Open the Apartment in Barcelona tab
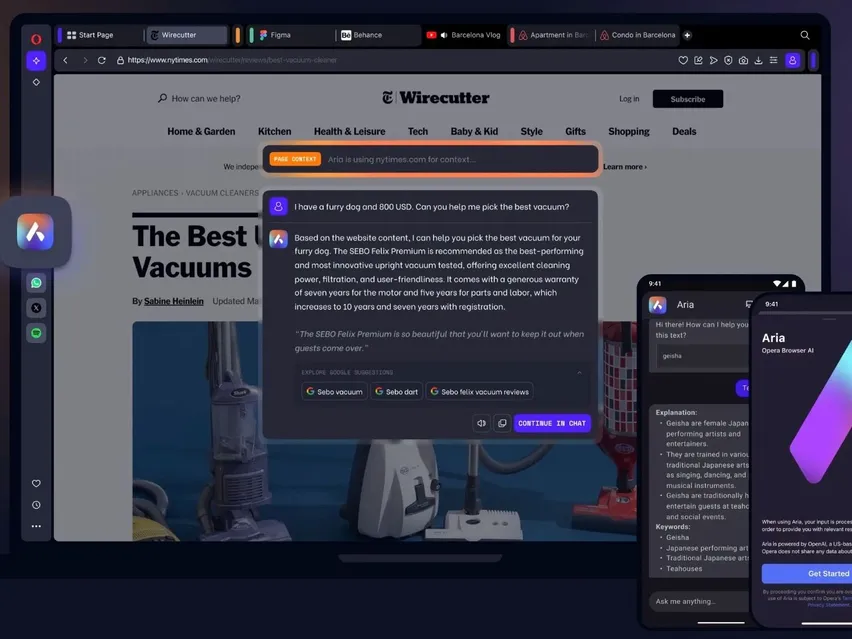 click(554, 35)
